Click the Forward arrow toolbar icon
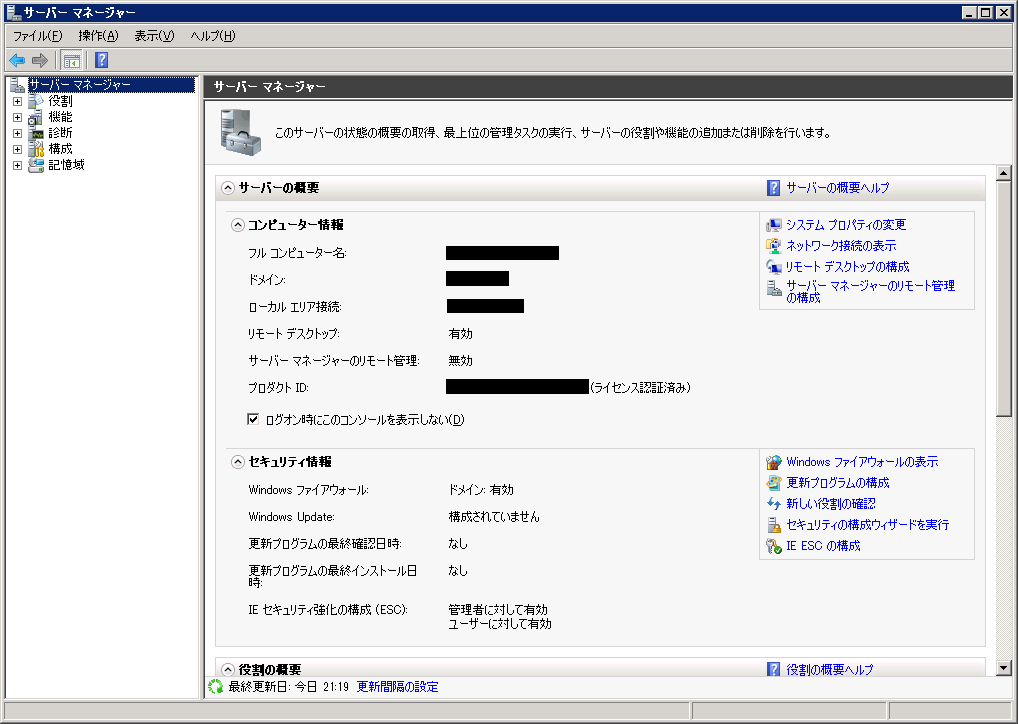 (40, 60)
